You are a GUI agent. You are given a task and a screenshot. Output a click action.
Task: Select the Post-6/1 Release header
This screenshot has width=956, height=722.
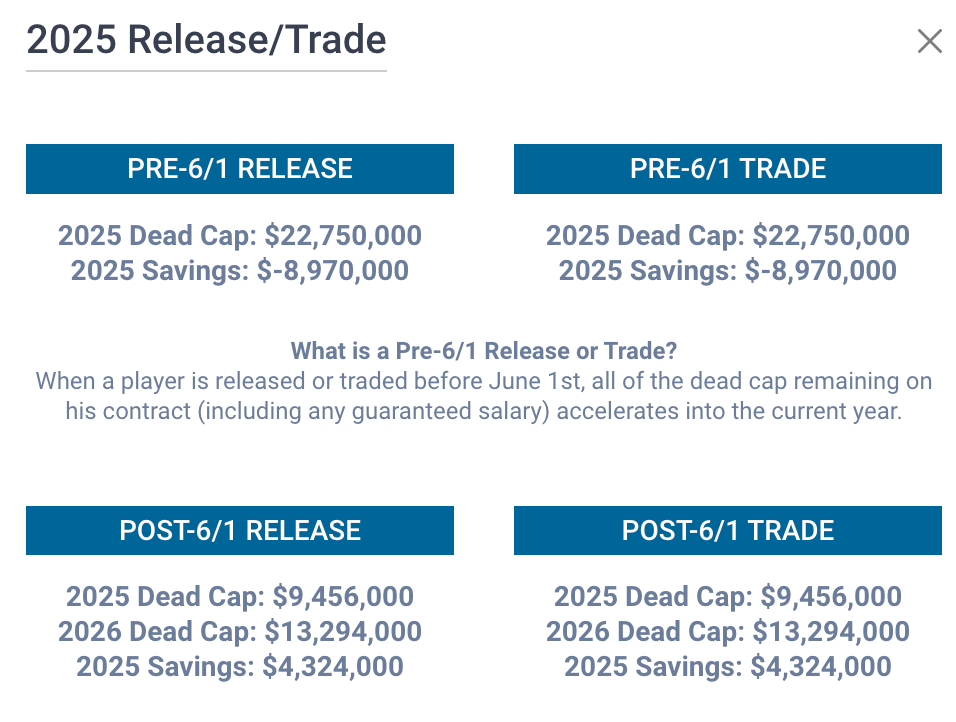point(240,530)
